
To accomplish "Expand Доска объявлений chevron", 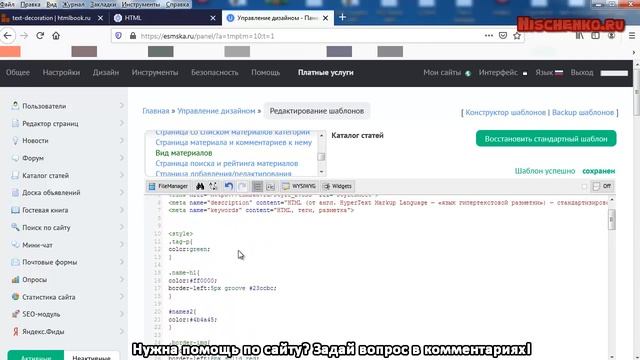I will click(x=121, y=192).
